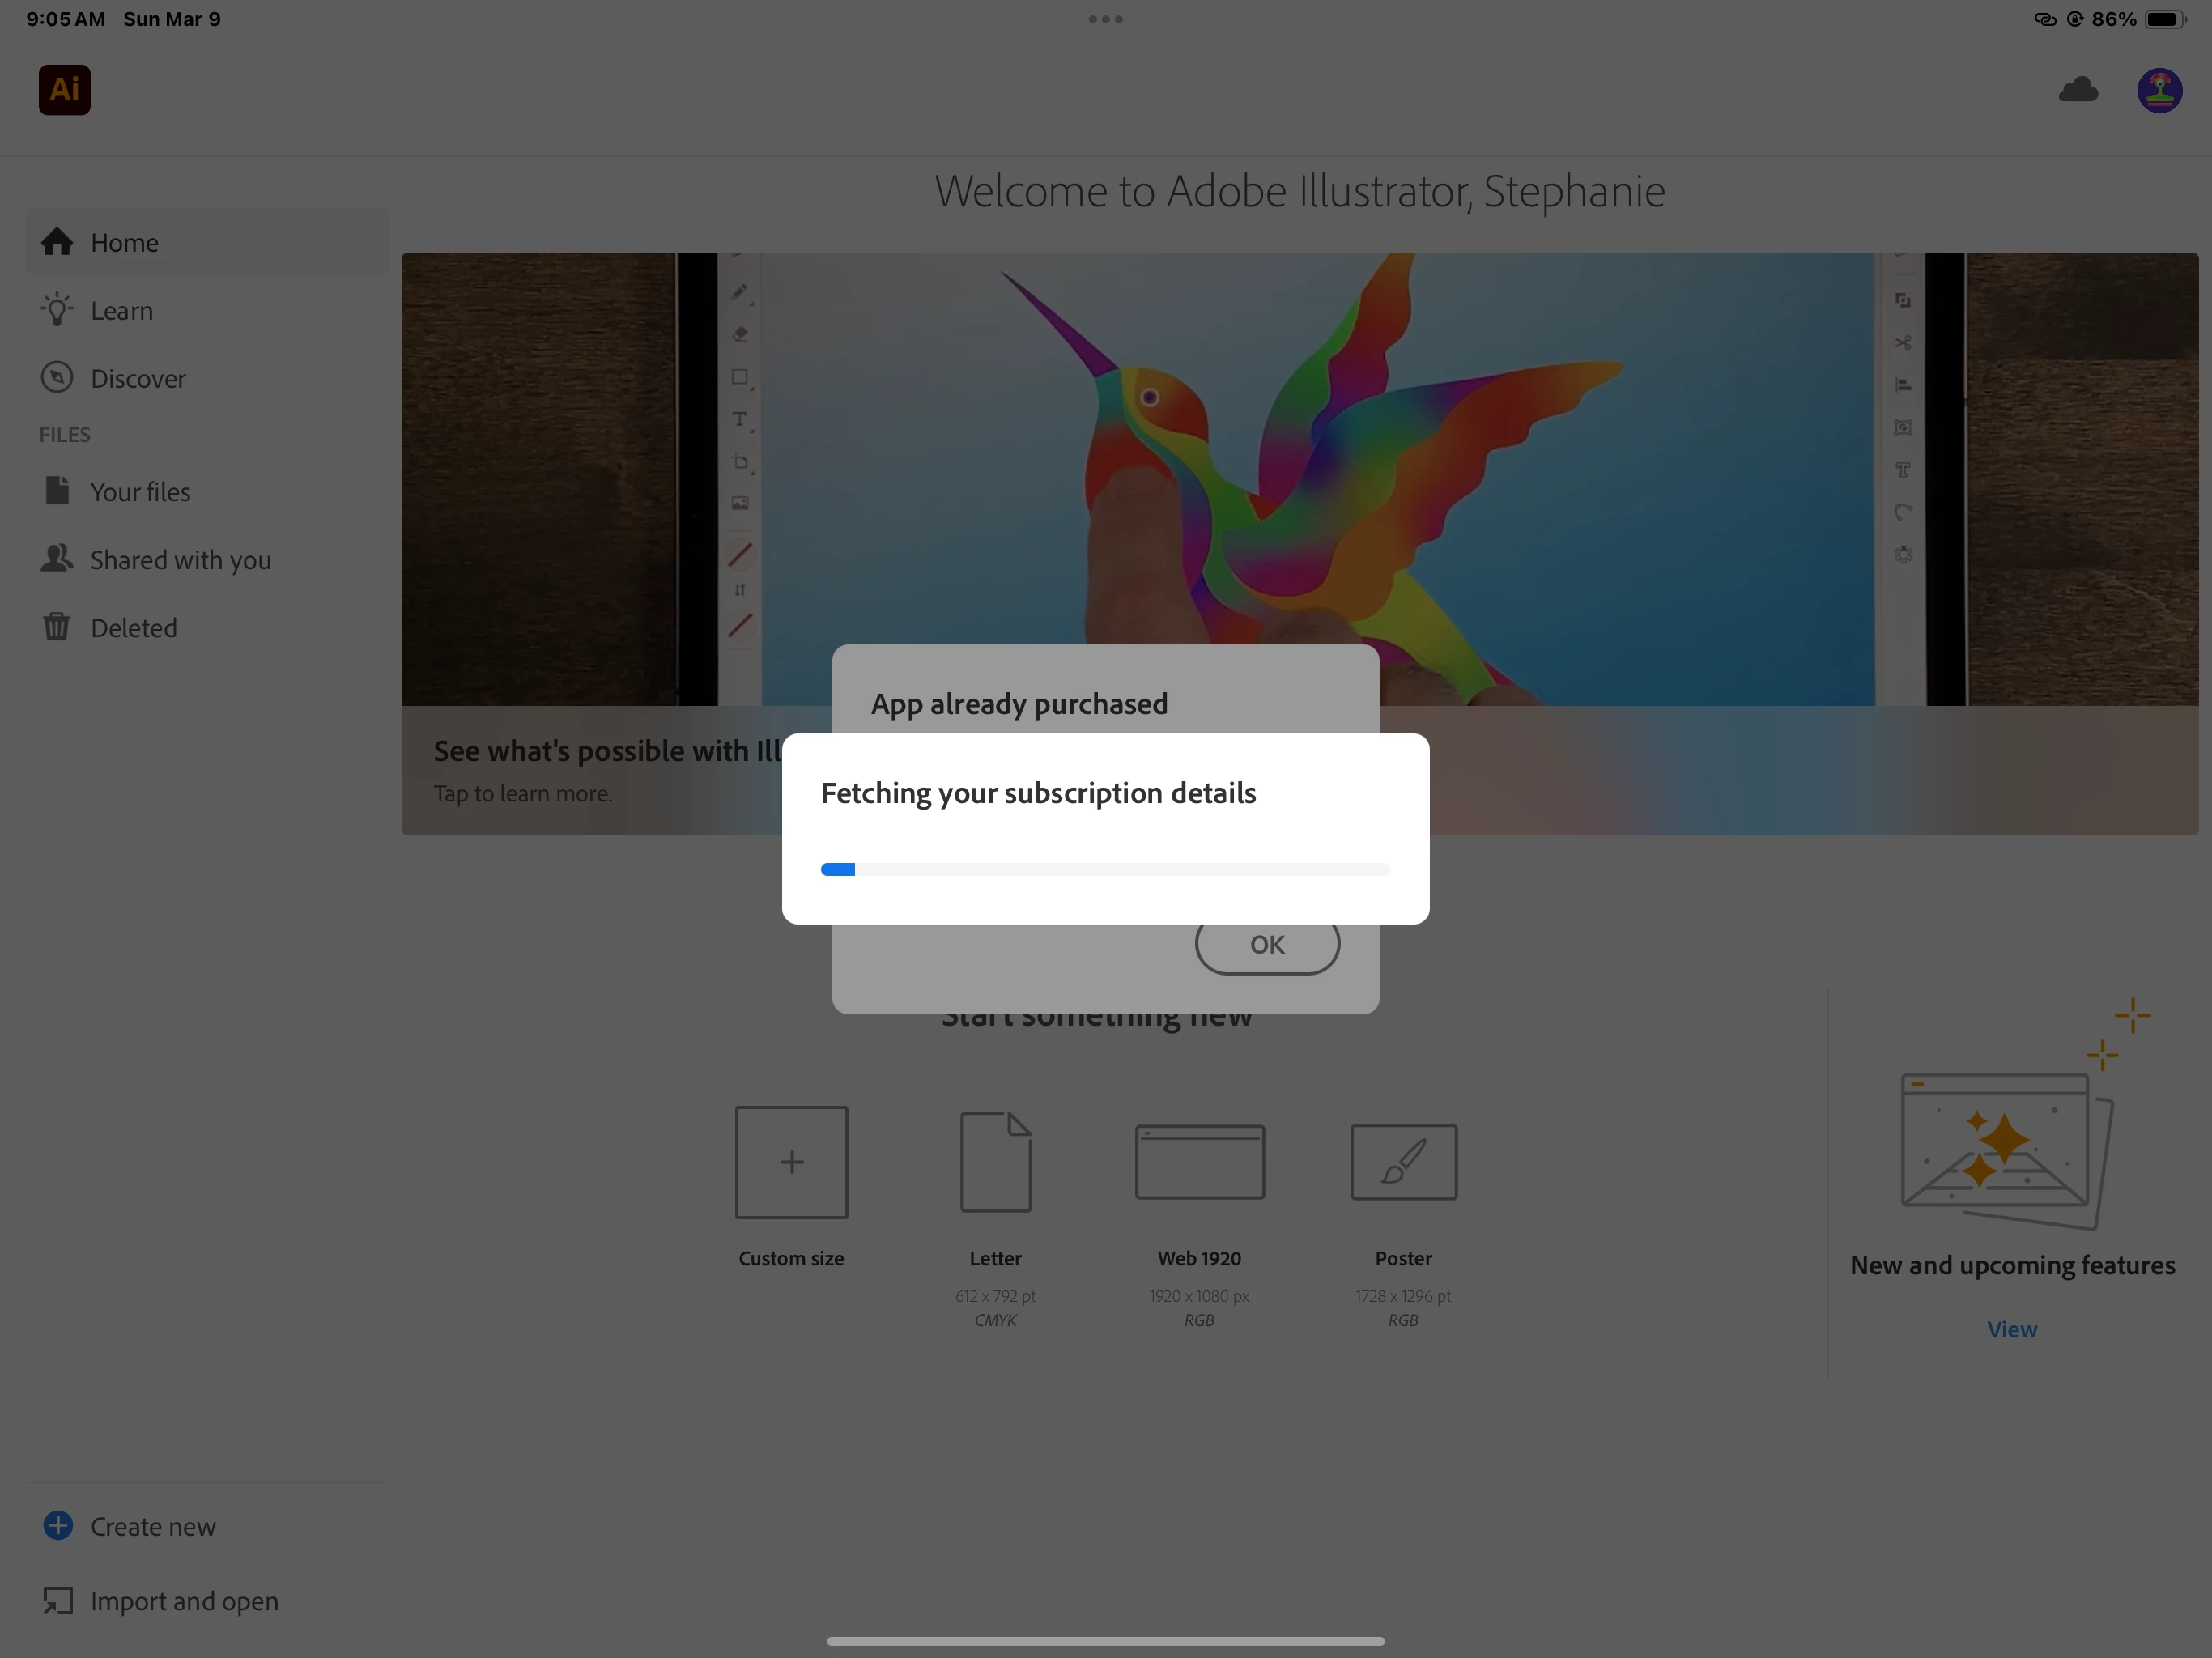Open the user profile avatar

[2159, 90]
